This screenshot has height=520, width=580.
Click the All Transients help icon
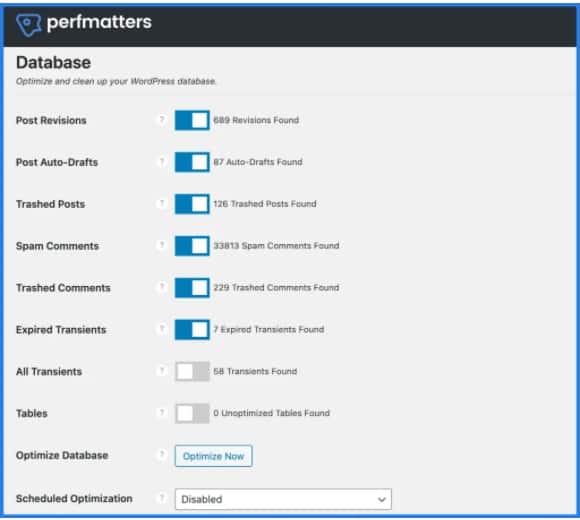tap(162, 371)
